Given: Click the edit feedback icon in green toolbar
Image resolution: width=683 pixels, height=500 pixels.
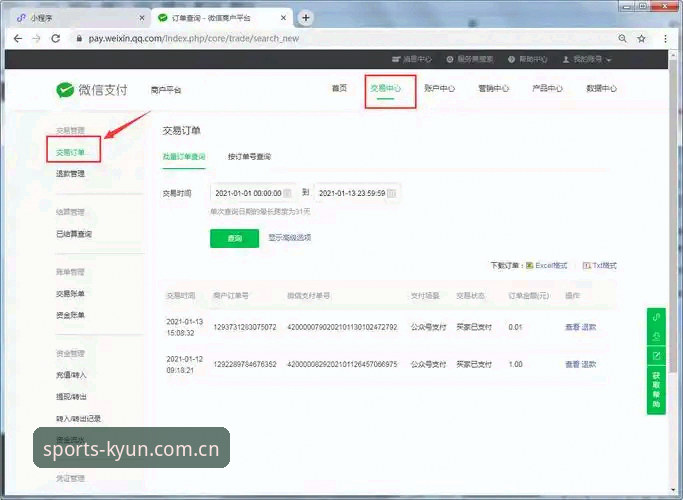Looking at the screenshot, I should 656,356.
